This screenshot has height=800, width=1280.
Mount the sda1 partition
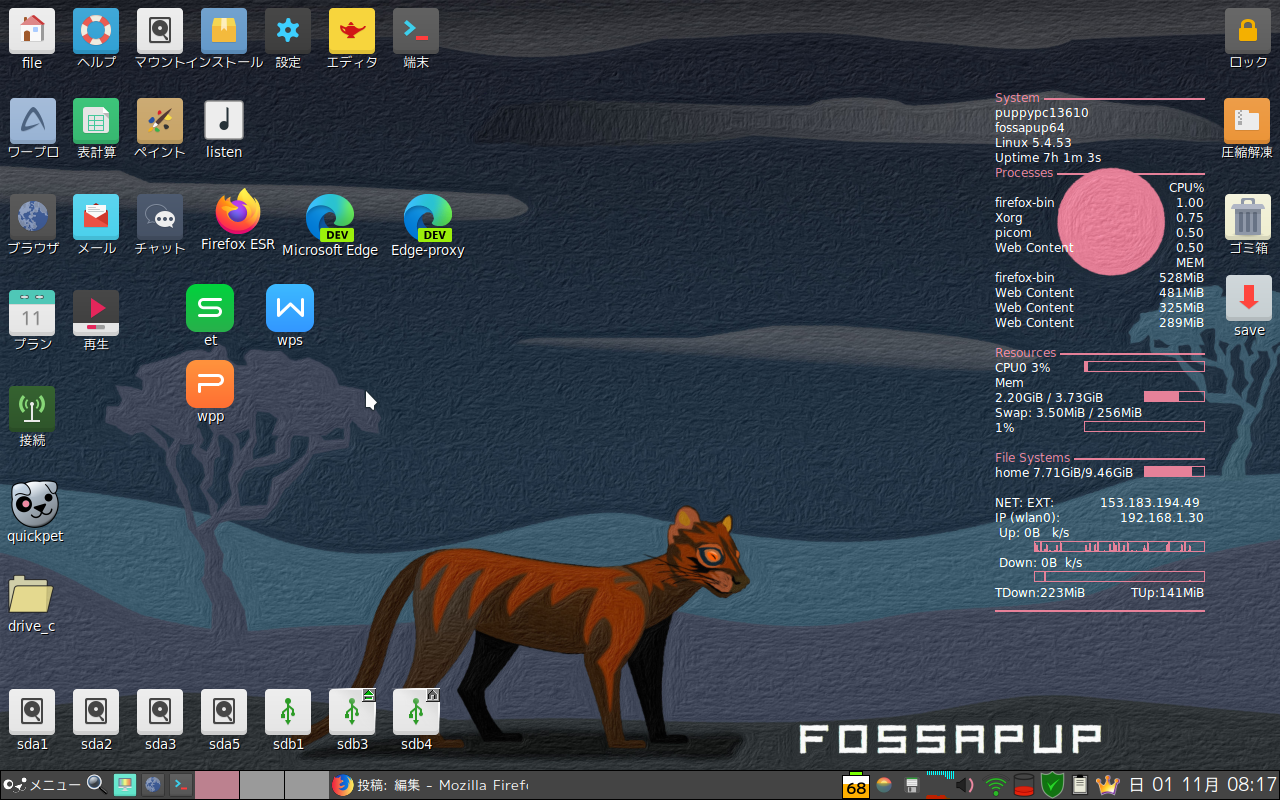pos(31,712)
